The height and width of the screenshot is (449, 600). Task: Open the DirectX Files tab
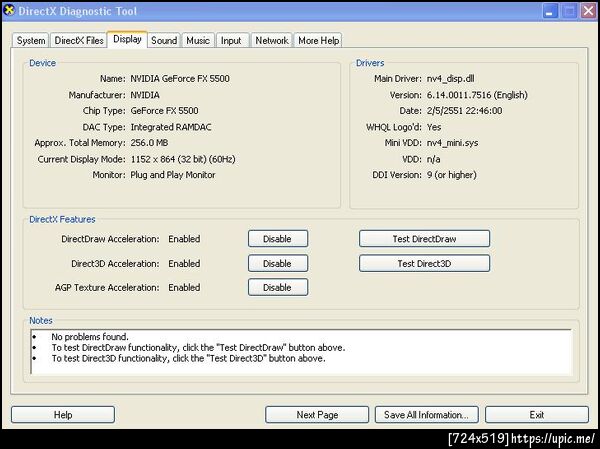coord(79,40)
